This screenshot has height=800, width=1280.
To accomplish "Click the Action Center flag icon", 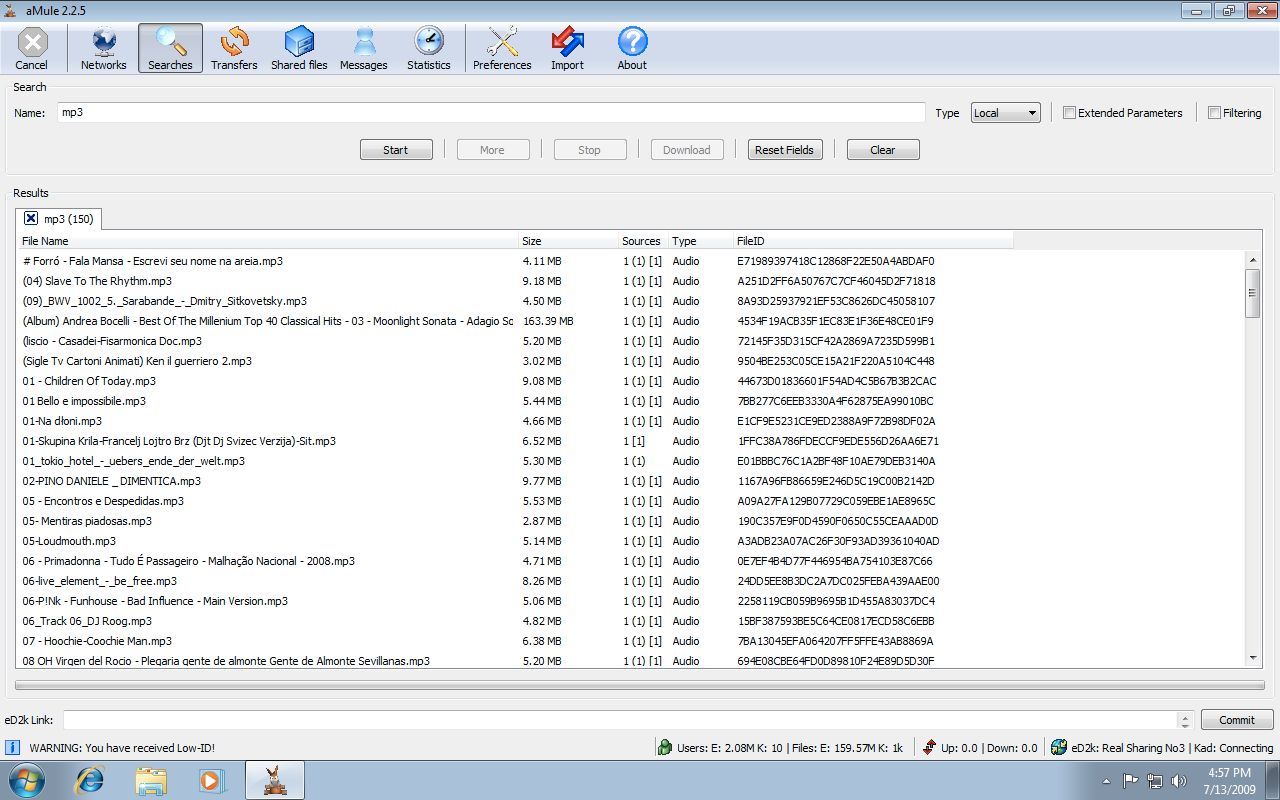I will coord(1131,781).
